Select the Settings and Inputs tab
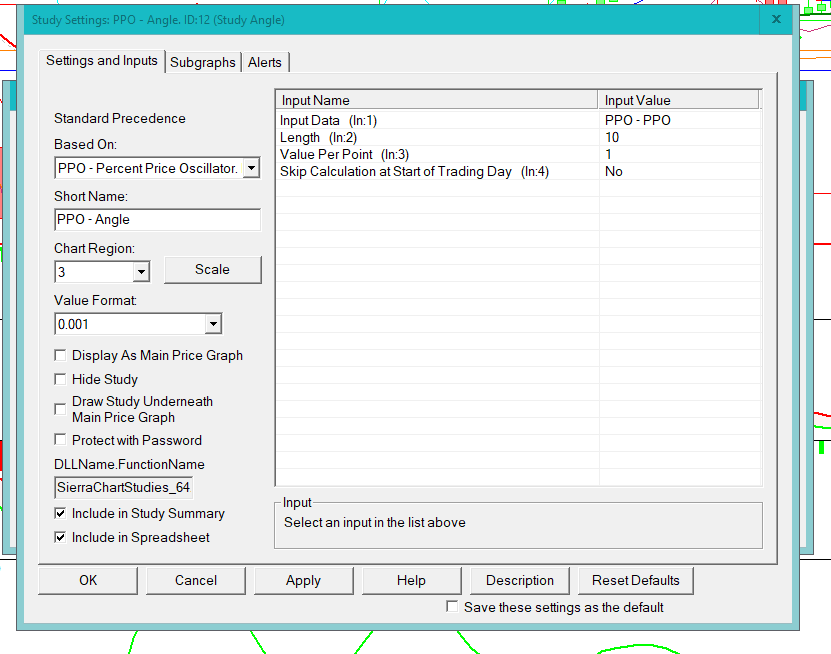Screen dimensions: 831x654 pos(102,61)
